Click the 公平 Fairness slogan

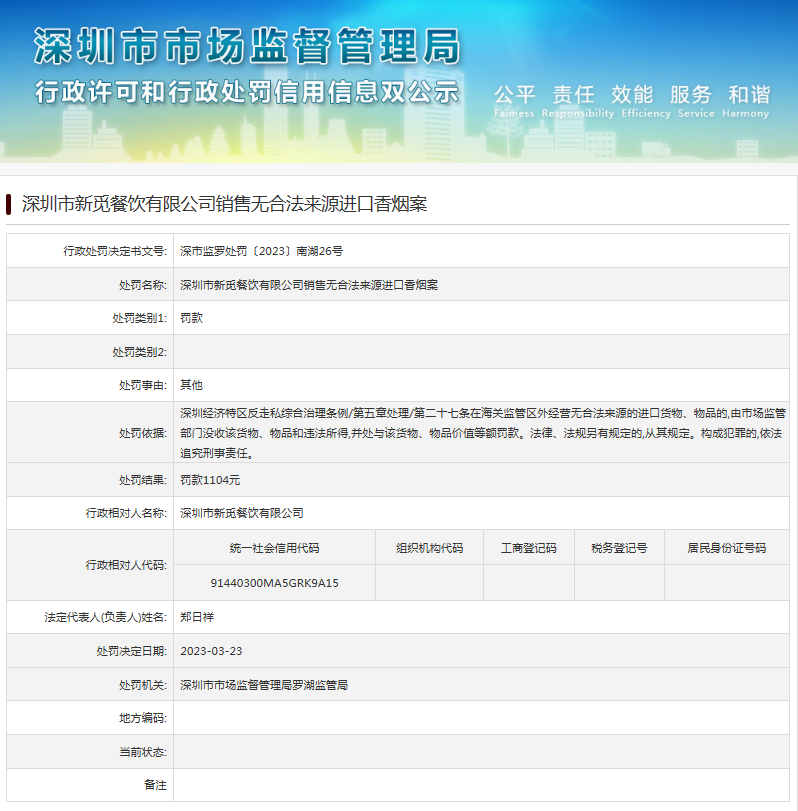click(x=514, y=101)
